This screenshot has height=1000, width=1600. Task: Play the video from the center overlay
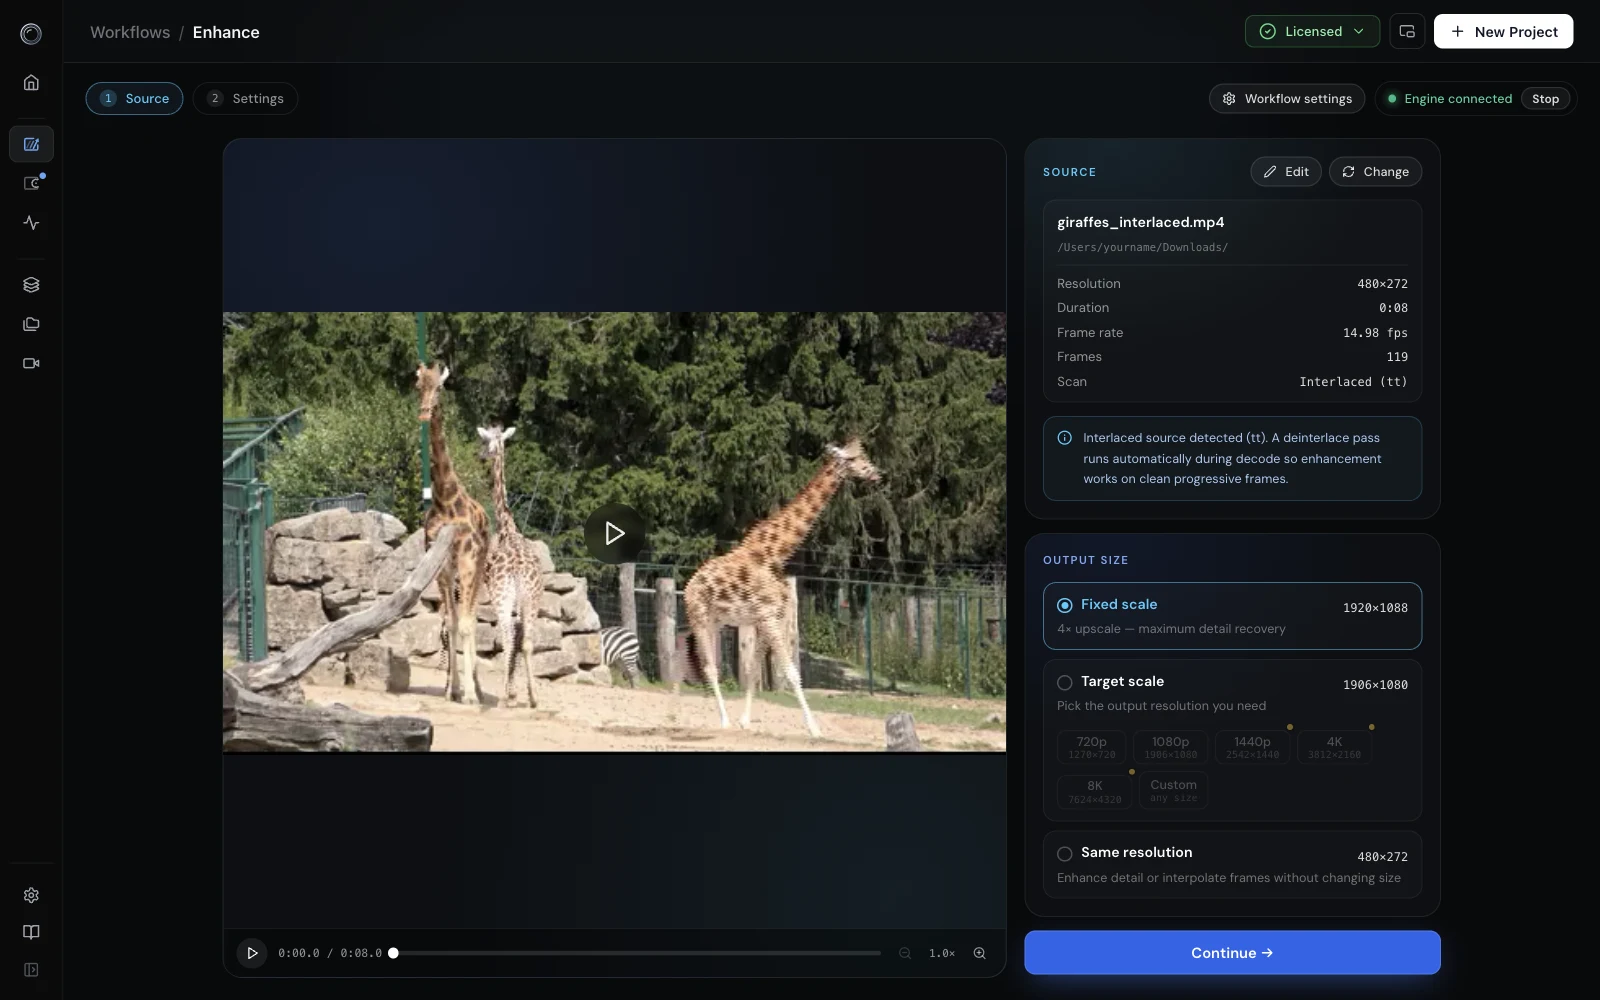pos(614,533)
